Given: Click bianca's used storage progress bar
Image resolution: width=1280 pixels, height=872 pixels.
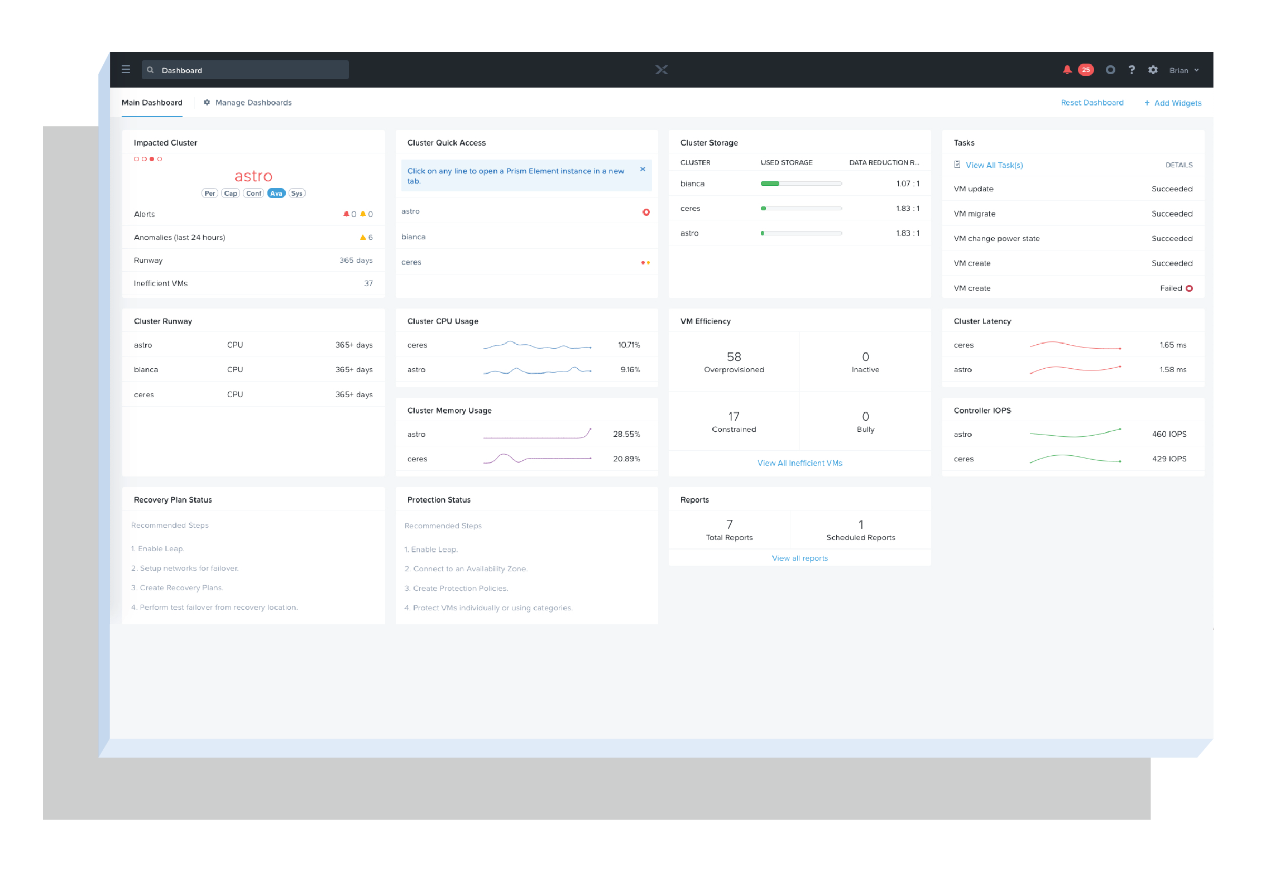Looking at the screenshot, I should [x=803, y=183].
